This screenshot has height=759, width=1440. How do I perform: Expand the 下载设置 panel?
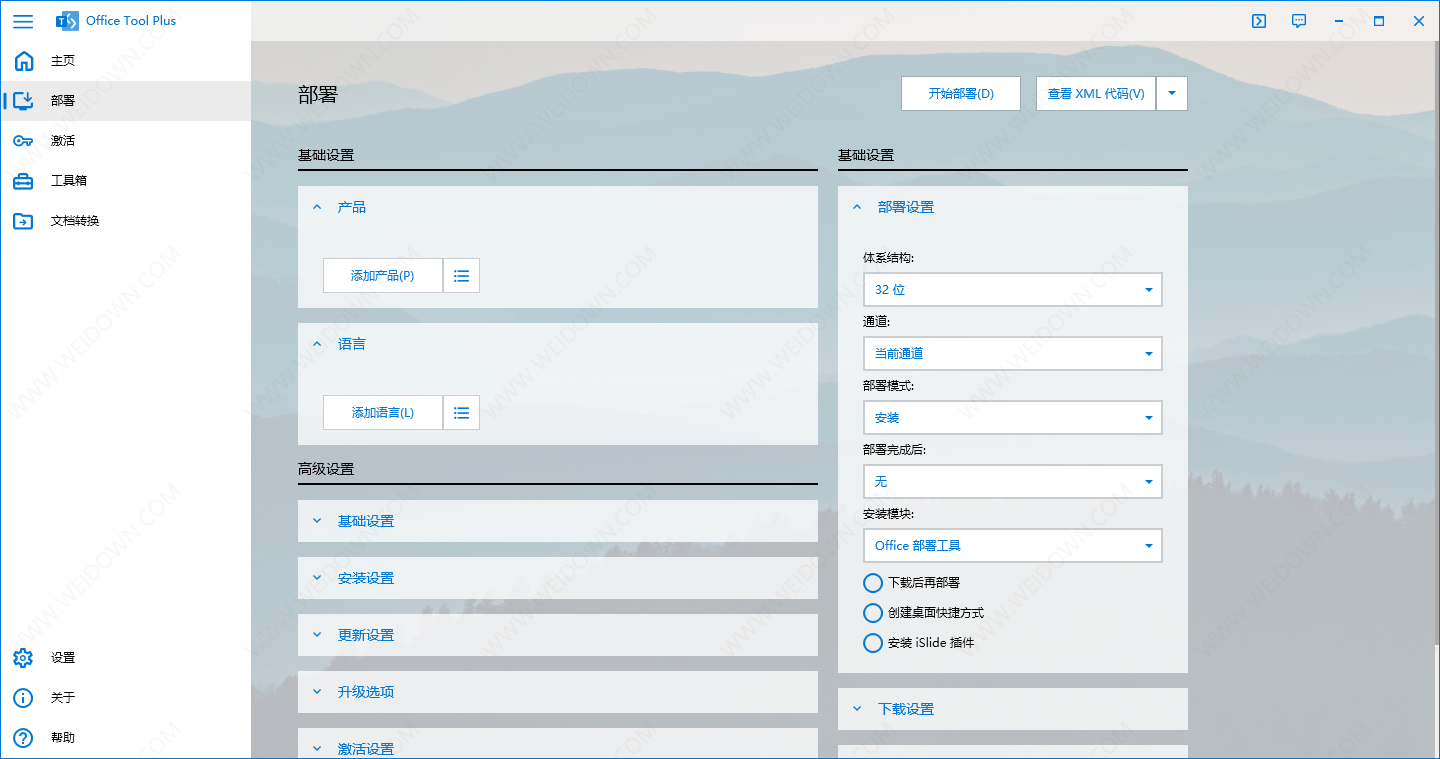(1013, 709)
